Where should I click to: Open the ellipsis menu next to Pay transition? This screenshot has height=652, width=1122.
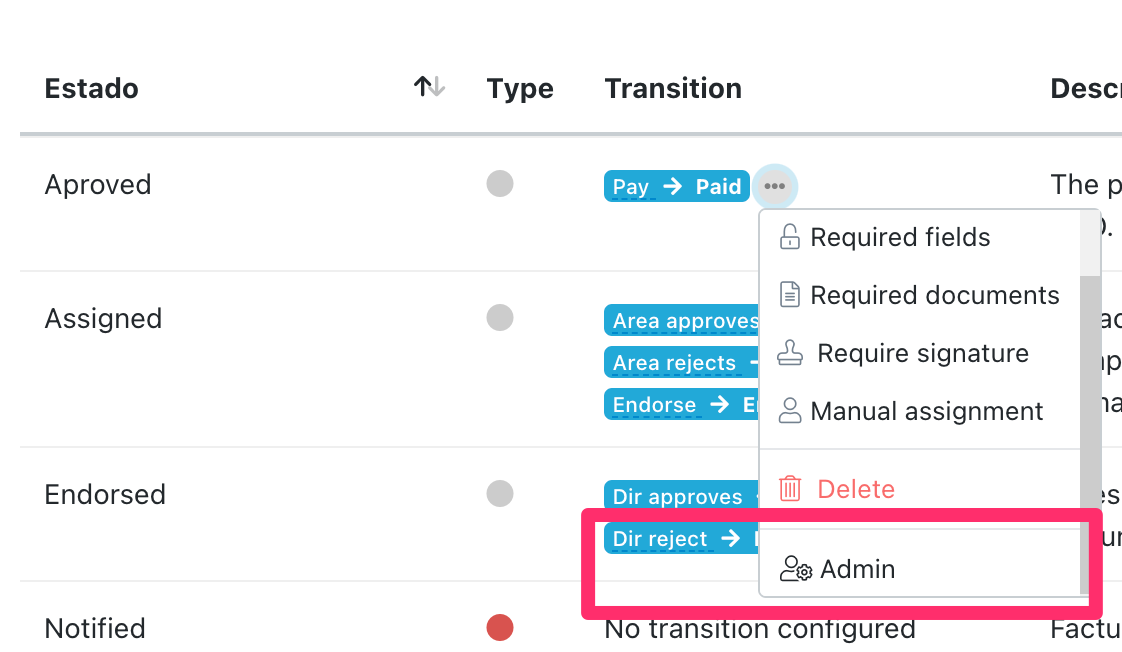(x=776, y=186)
